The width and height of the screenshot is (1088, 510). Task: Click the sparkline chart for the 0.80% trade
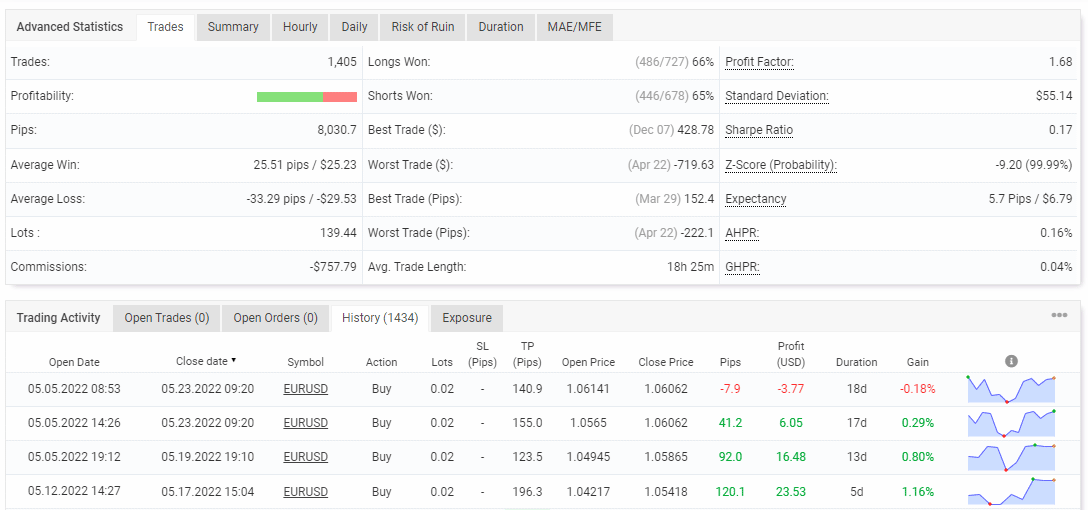pyautogui.click(x=1011, y=457)
